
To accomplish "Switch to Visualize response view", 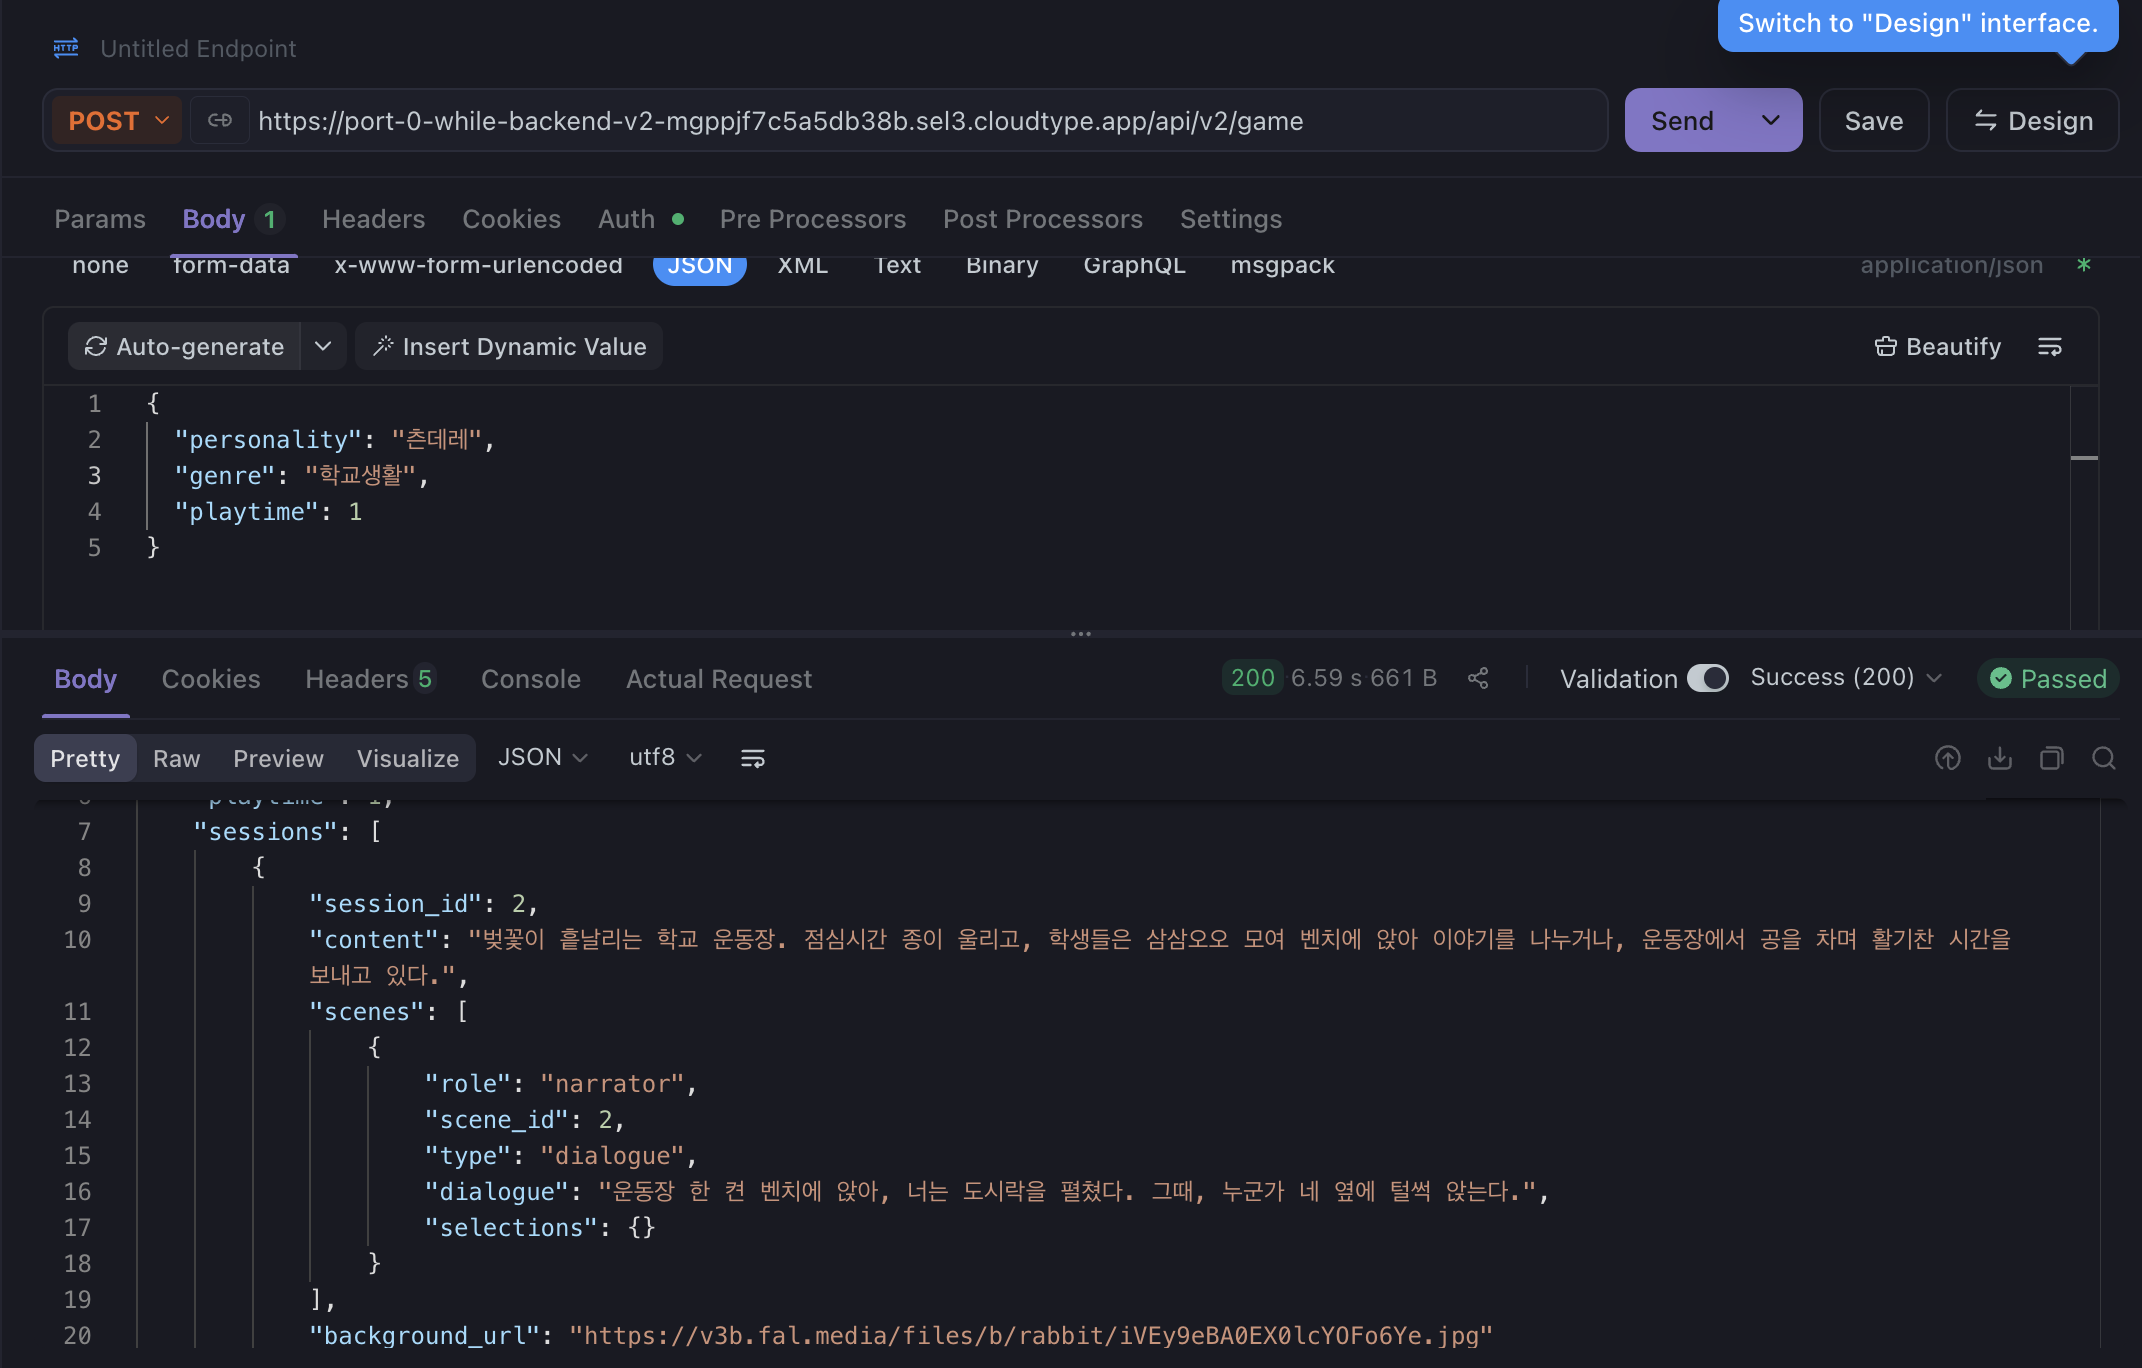I will coord(408,759).
